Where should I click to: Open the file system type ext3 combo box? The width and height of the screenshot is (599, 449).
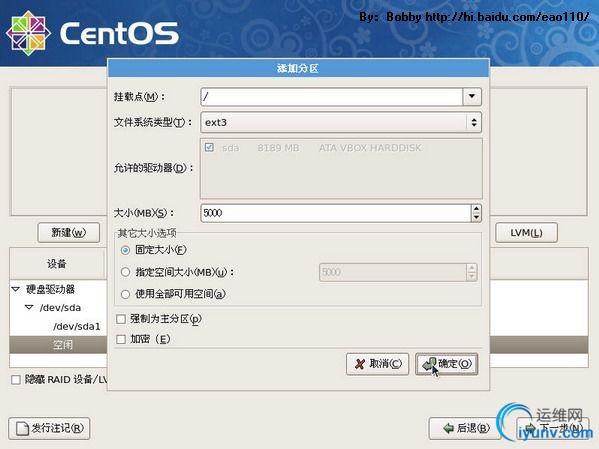341,122
